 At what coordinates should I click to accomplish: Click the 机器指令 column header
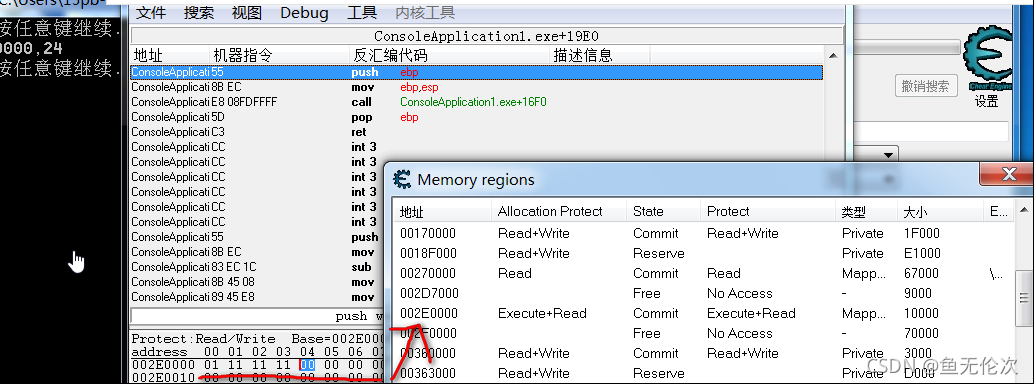tap(280, 55)
